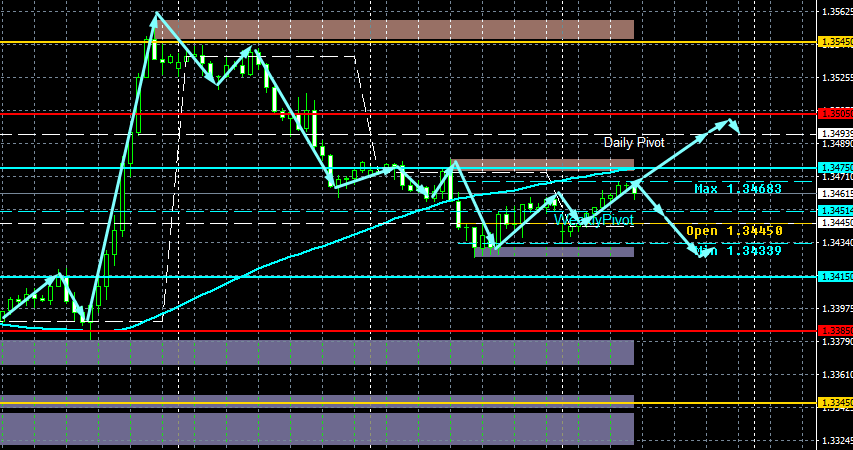Image resolution: width=853 pixels, height=450 pixels.
Task: Click the cyan 1.3415 price tag
Action: click(835, 277)
